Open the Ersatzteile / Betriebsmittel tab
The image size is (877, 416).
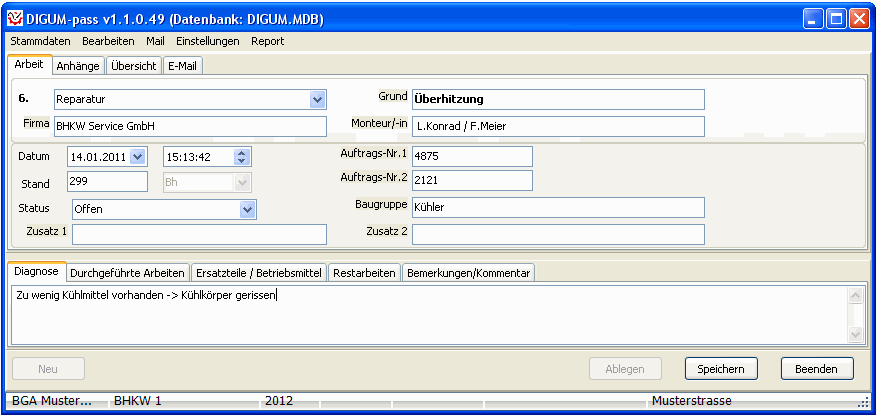tap(258, 273)
